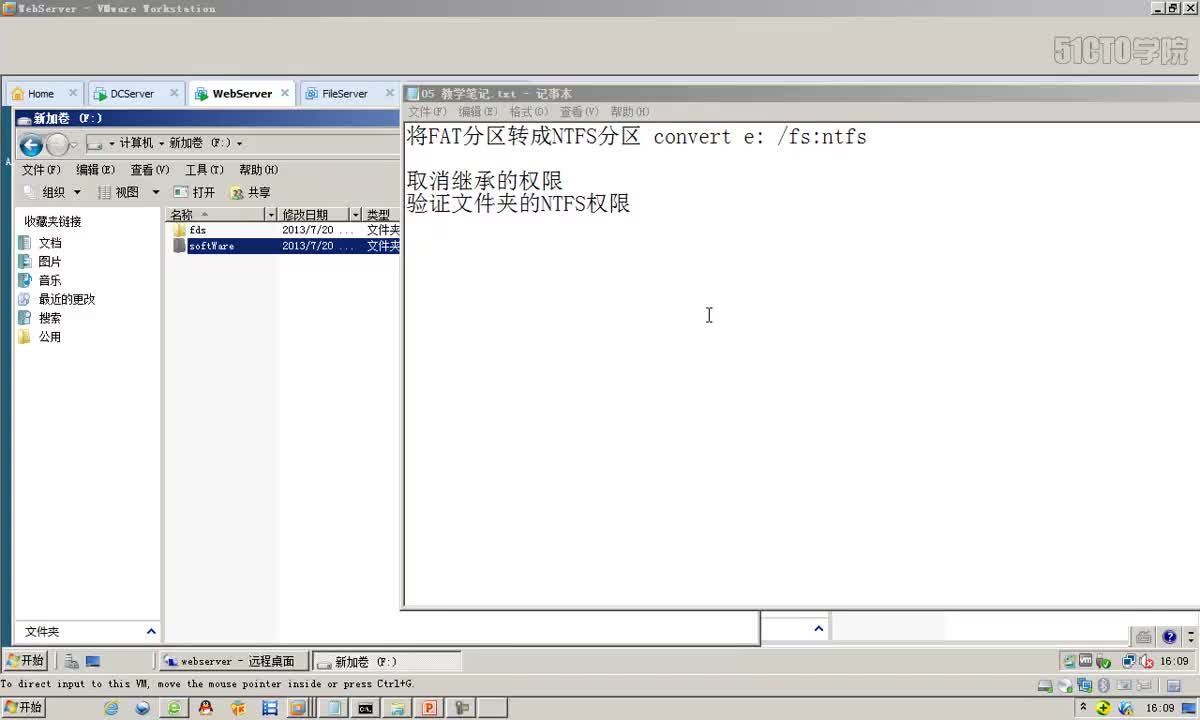The height and width of the screenshot is (720, 1200).
Task: Click 共享 in the Explorer toolbar
Action: pos(250,192)
